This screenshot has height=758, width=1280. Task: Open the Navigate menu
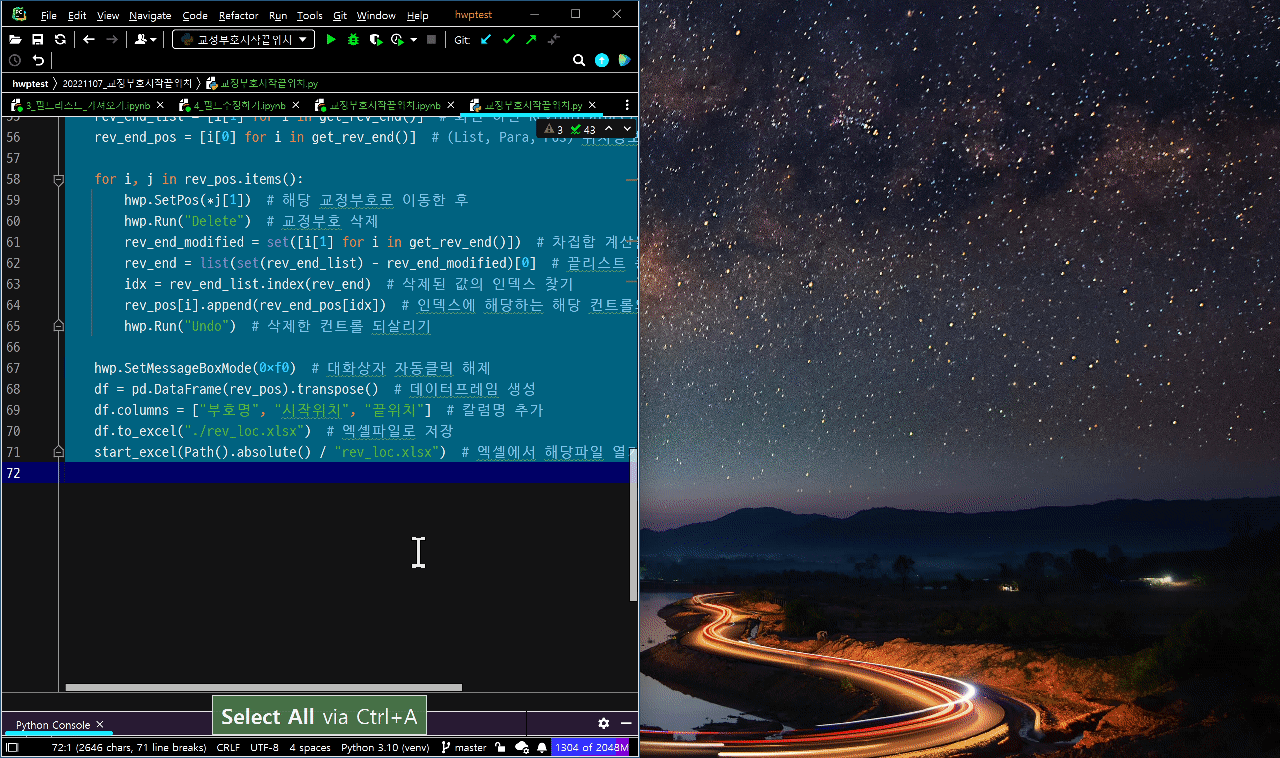point(150,16)
